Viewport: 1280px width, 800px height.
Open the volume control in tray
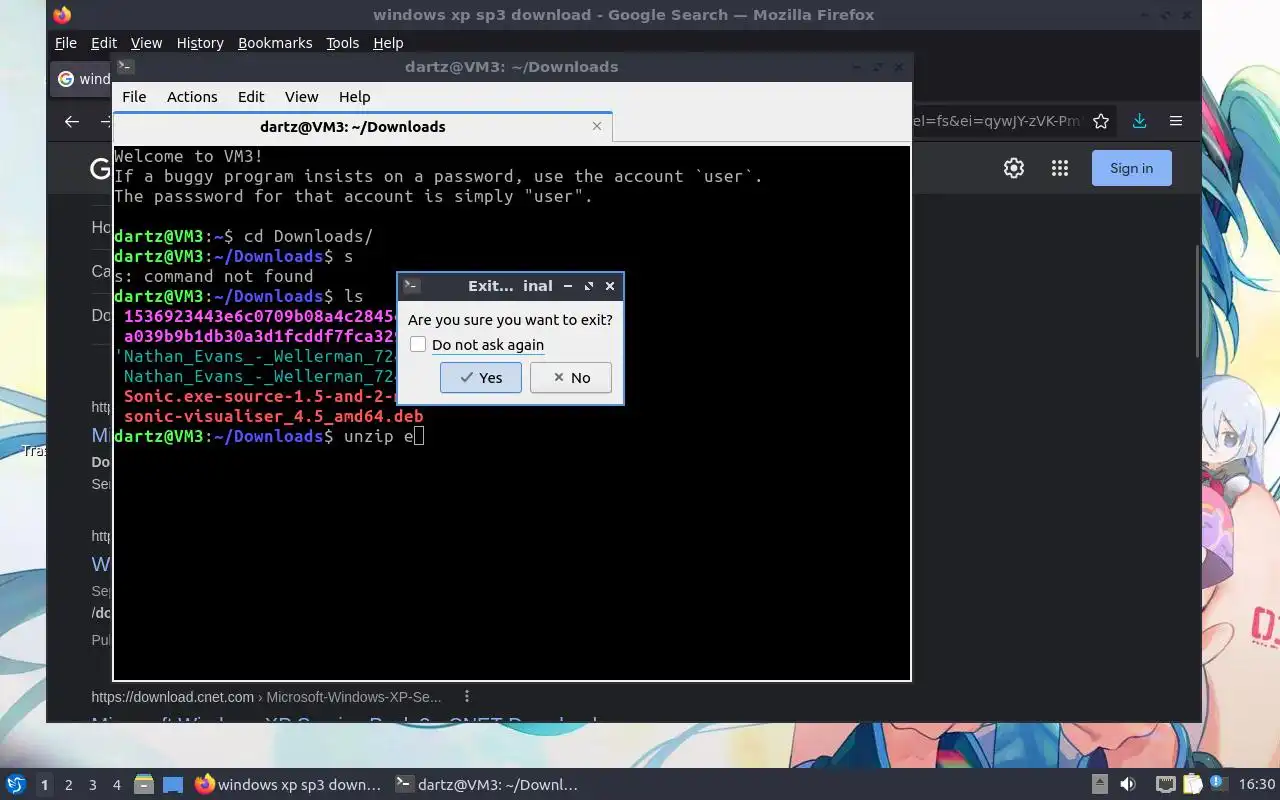click(x=1128, y=785)
